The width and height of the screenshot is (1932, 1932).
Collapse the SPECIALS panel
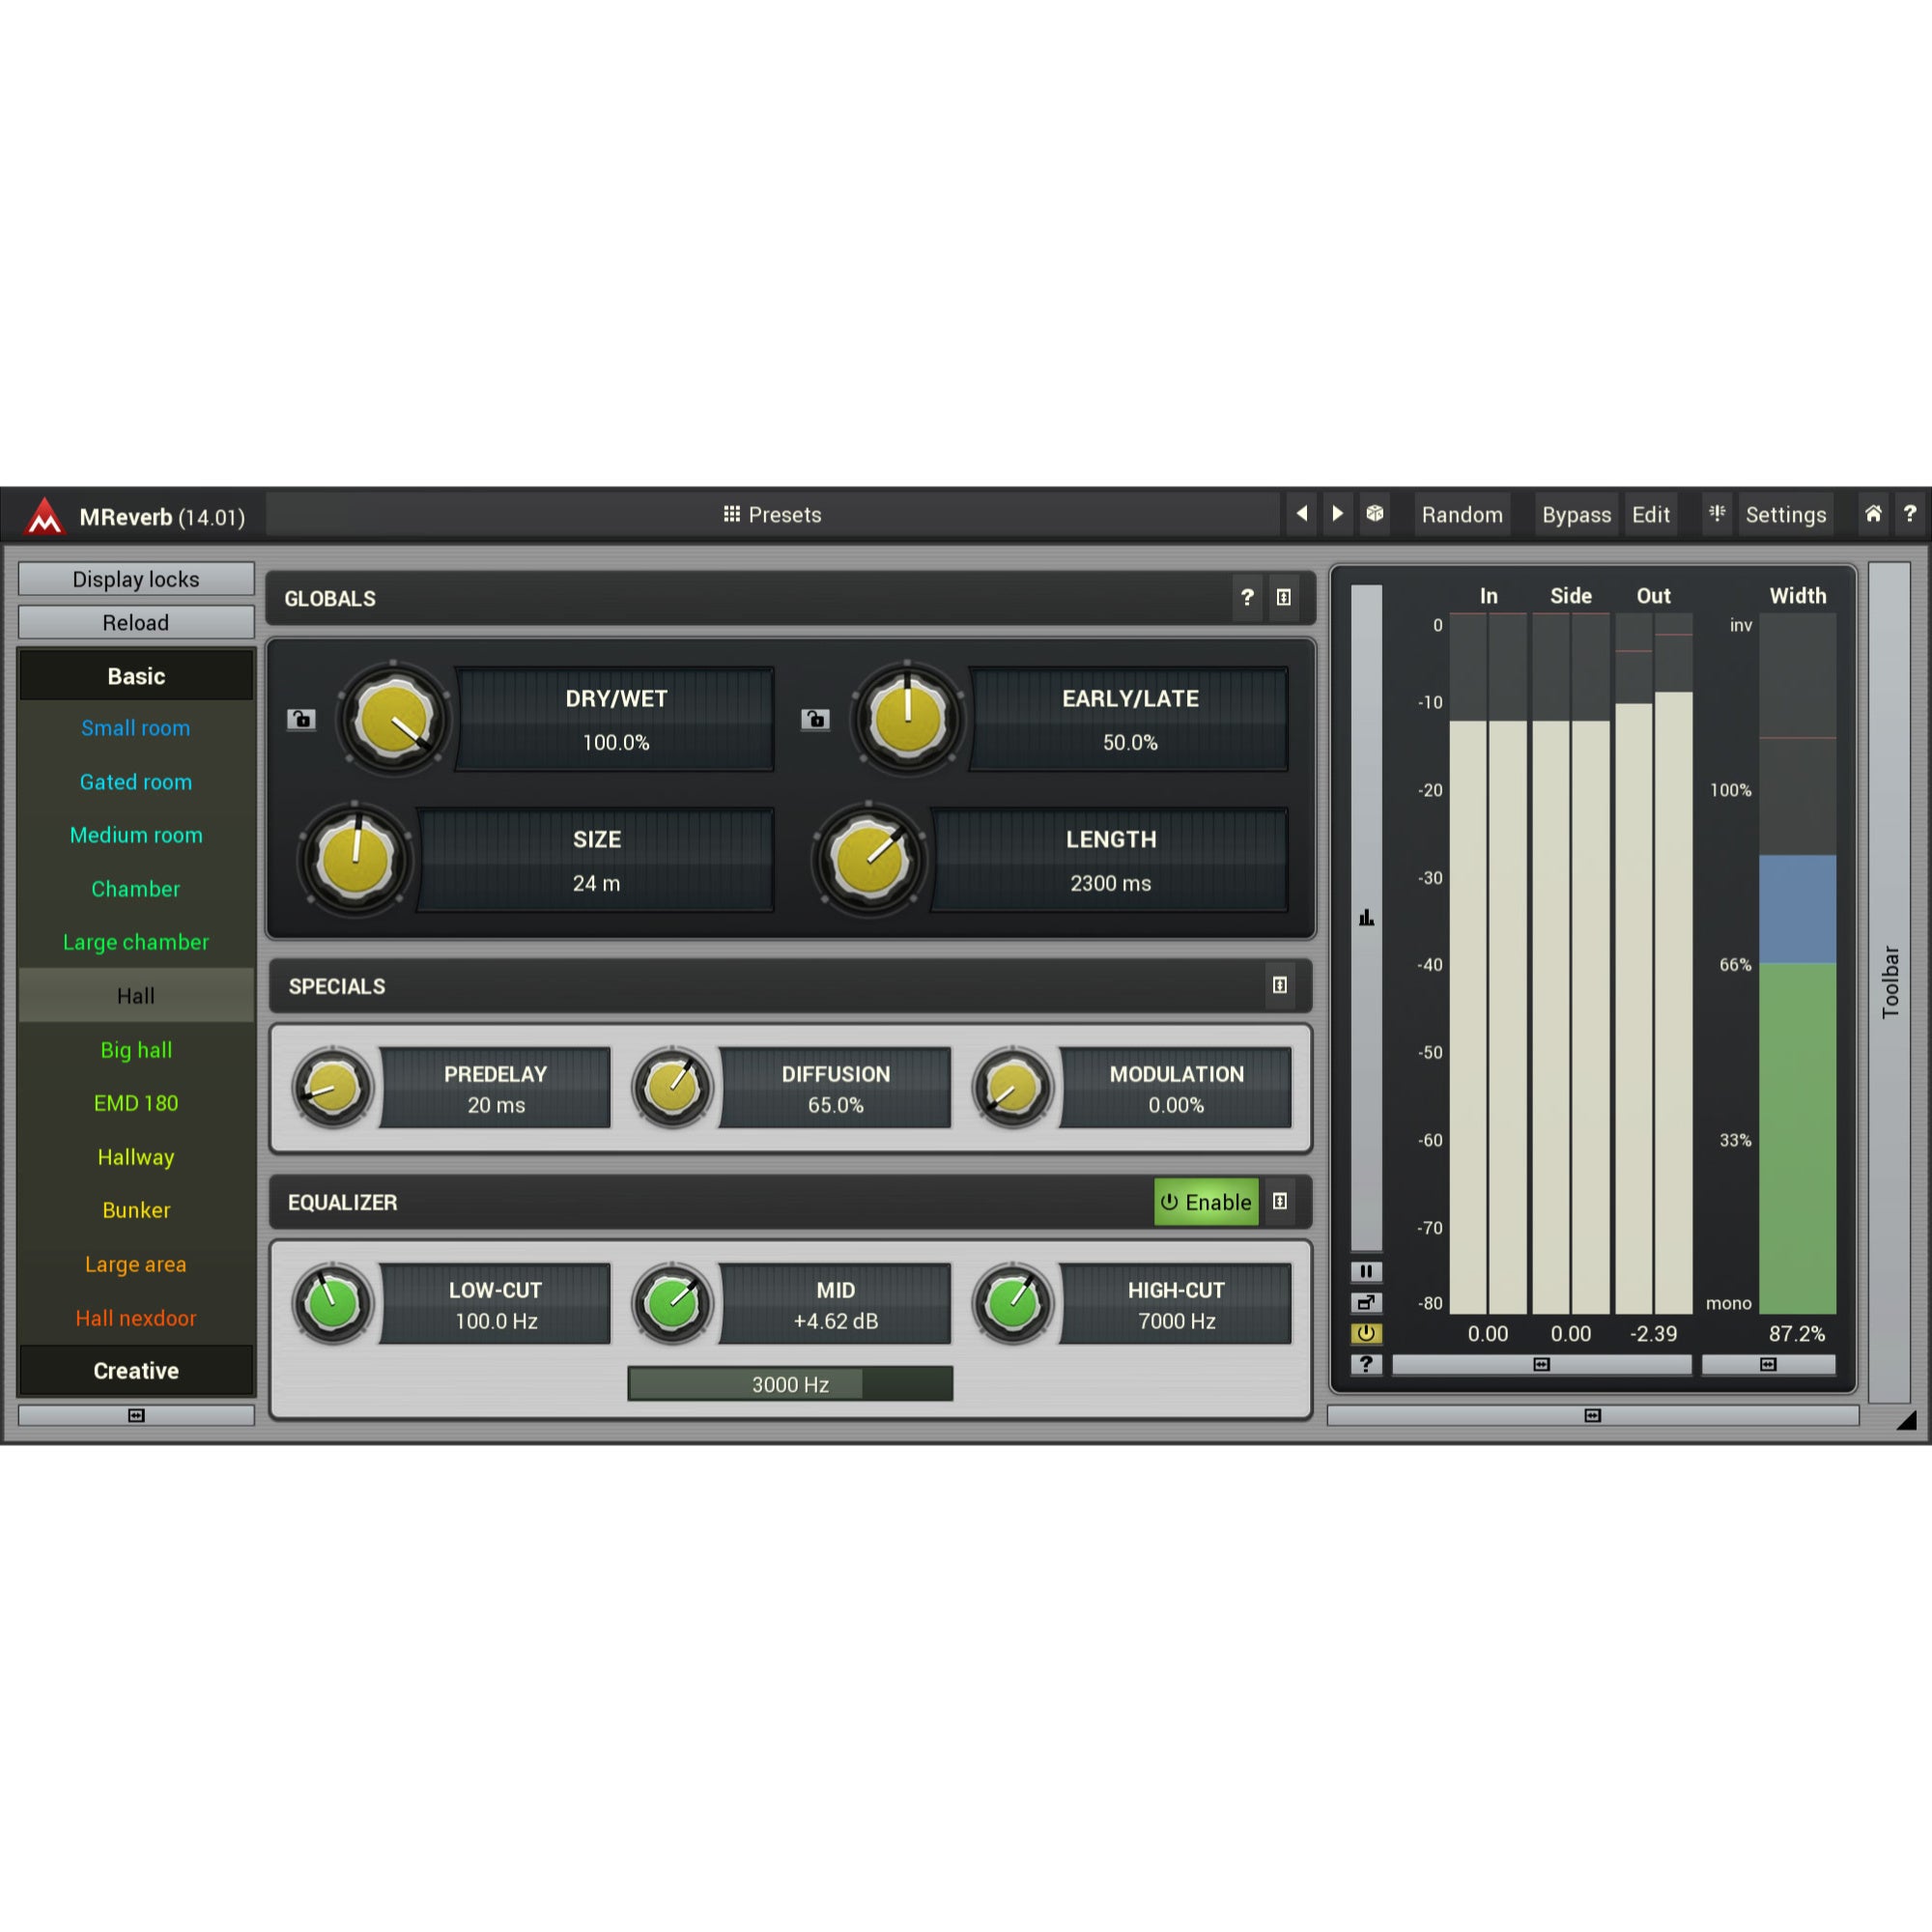click(x=1280, y=986)
